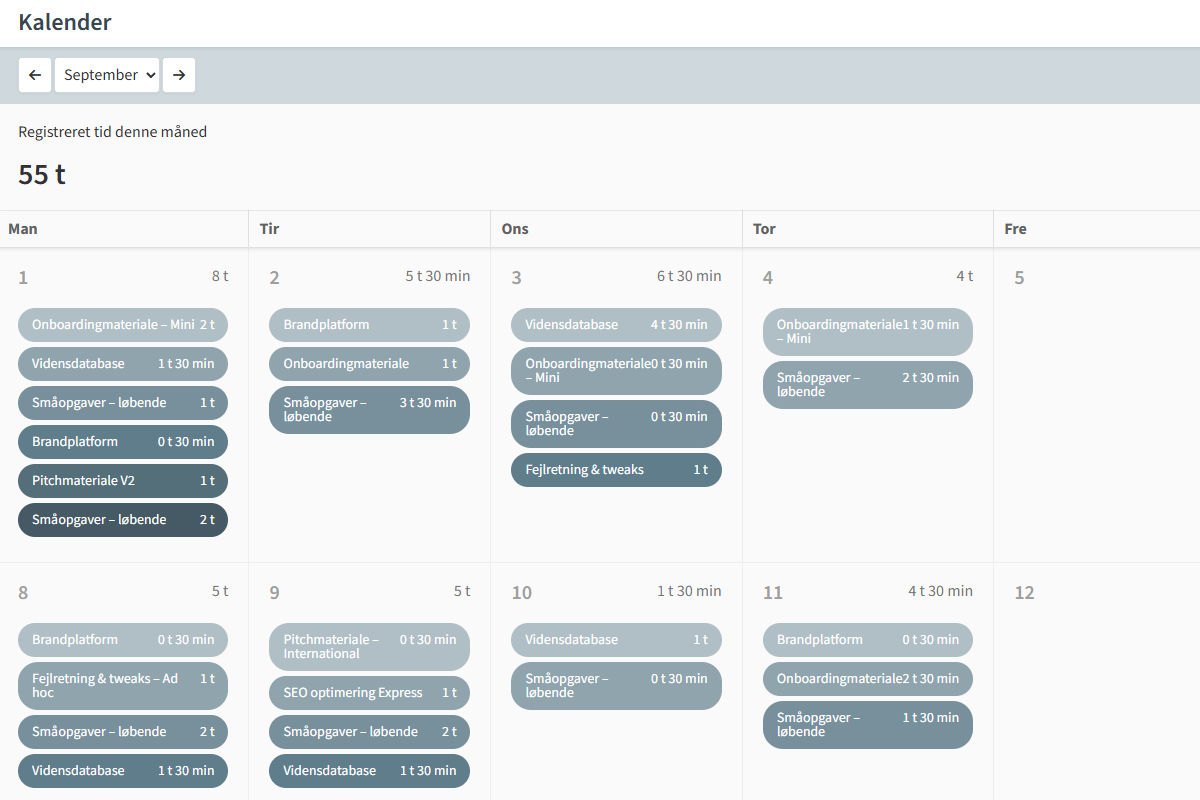Open the Vidensdatabase entry on September 3

point(616,324)
